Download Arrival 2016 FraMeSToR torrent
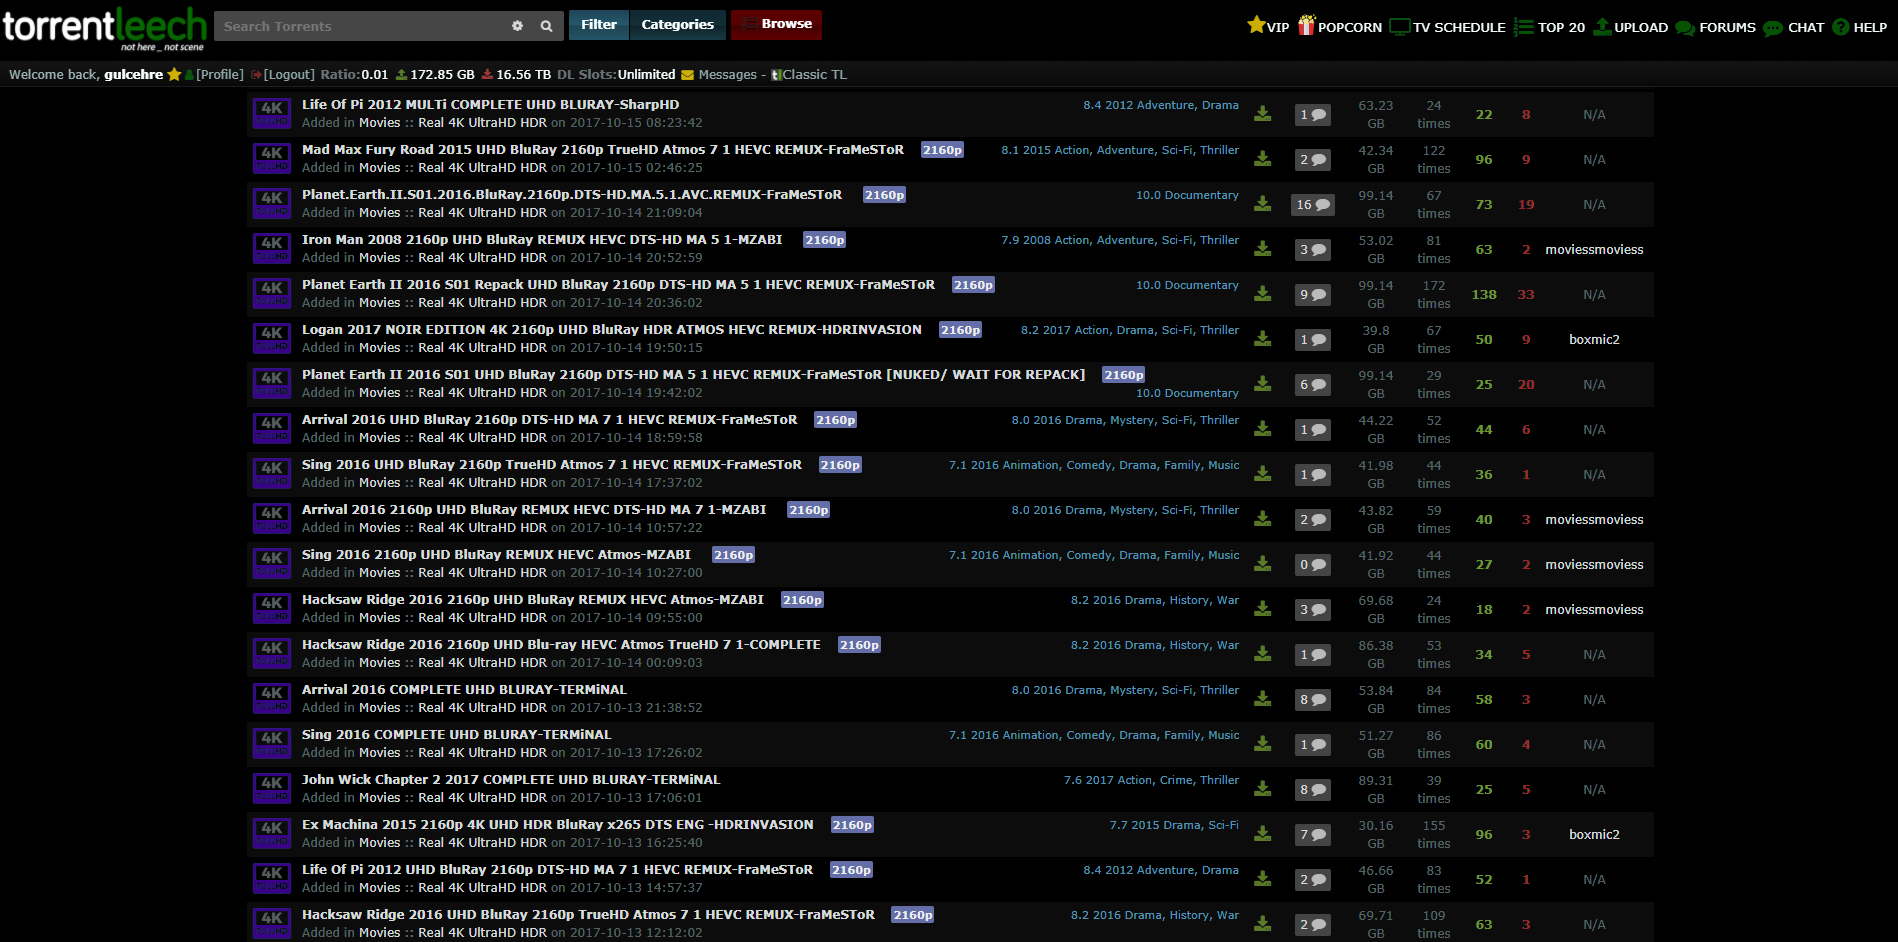The width and height of the screenshot is (1898, 942). (x=1263, y=429)
